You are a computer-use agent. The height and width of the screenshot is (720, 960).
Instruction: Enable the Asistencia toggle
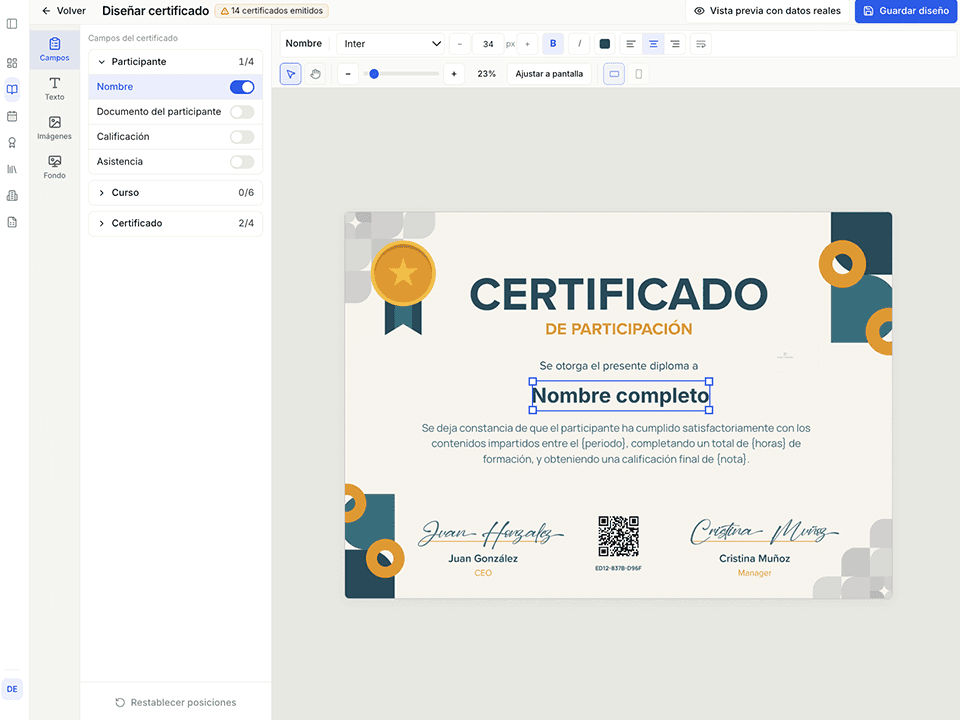[x=242, y=162]
